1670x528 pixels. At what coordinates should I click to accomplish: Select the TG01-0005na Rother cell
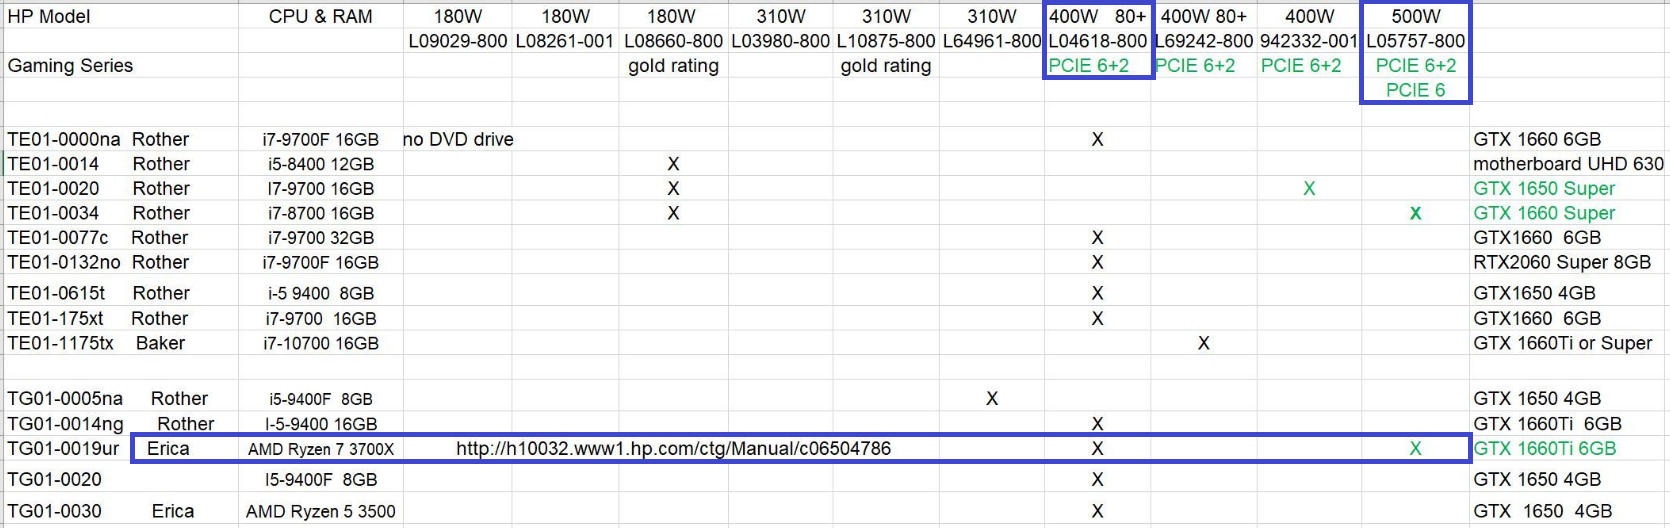pos(107,398)
